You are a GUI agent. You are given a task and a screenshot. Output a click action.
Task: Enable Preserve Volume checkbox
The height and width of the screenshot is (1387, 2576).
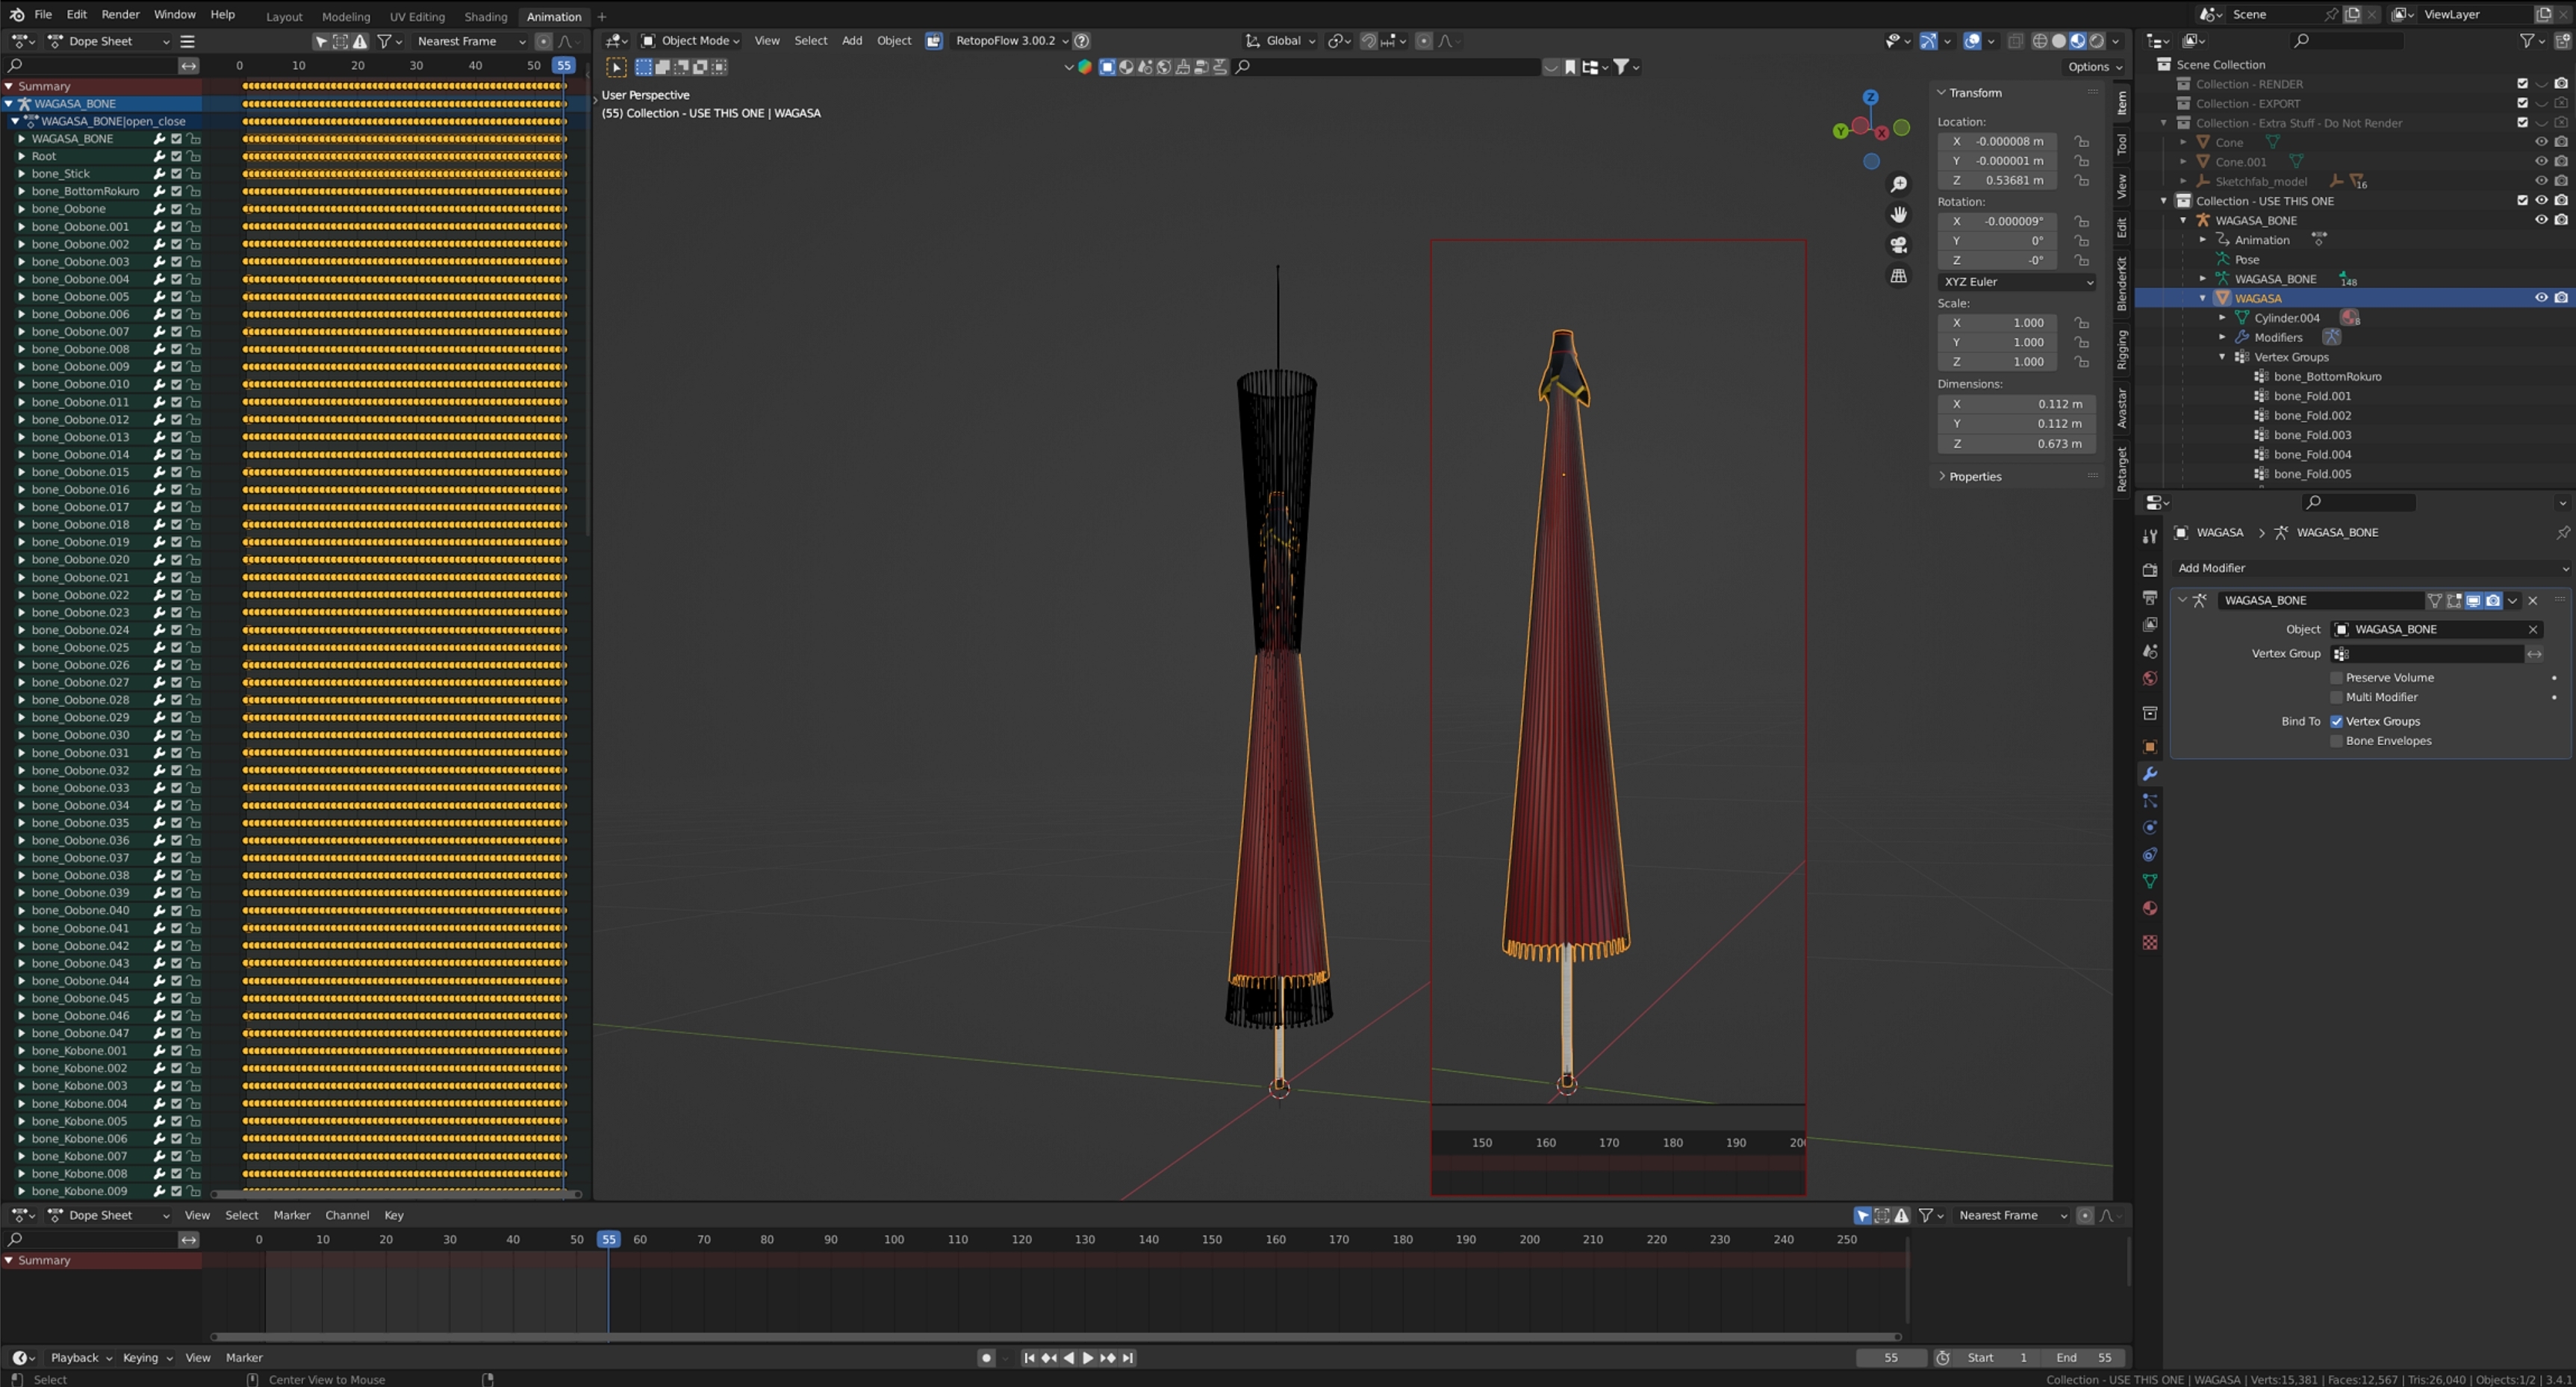pos(2337,677)
